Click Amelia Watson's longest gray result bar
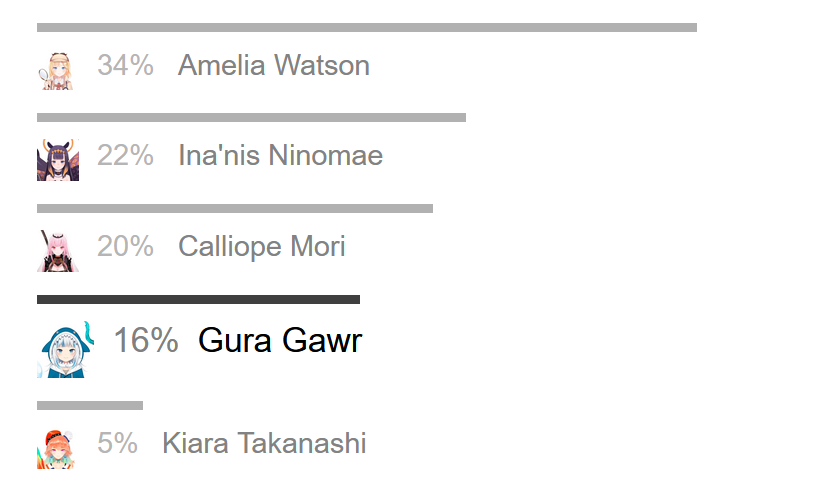 367,28
